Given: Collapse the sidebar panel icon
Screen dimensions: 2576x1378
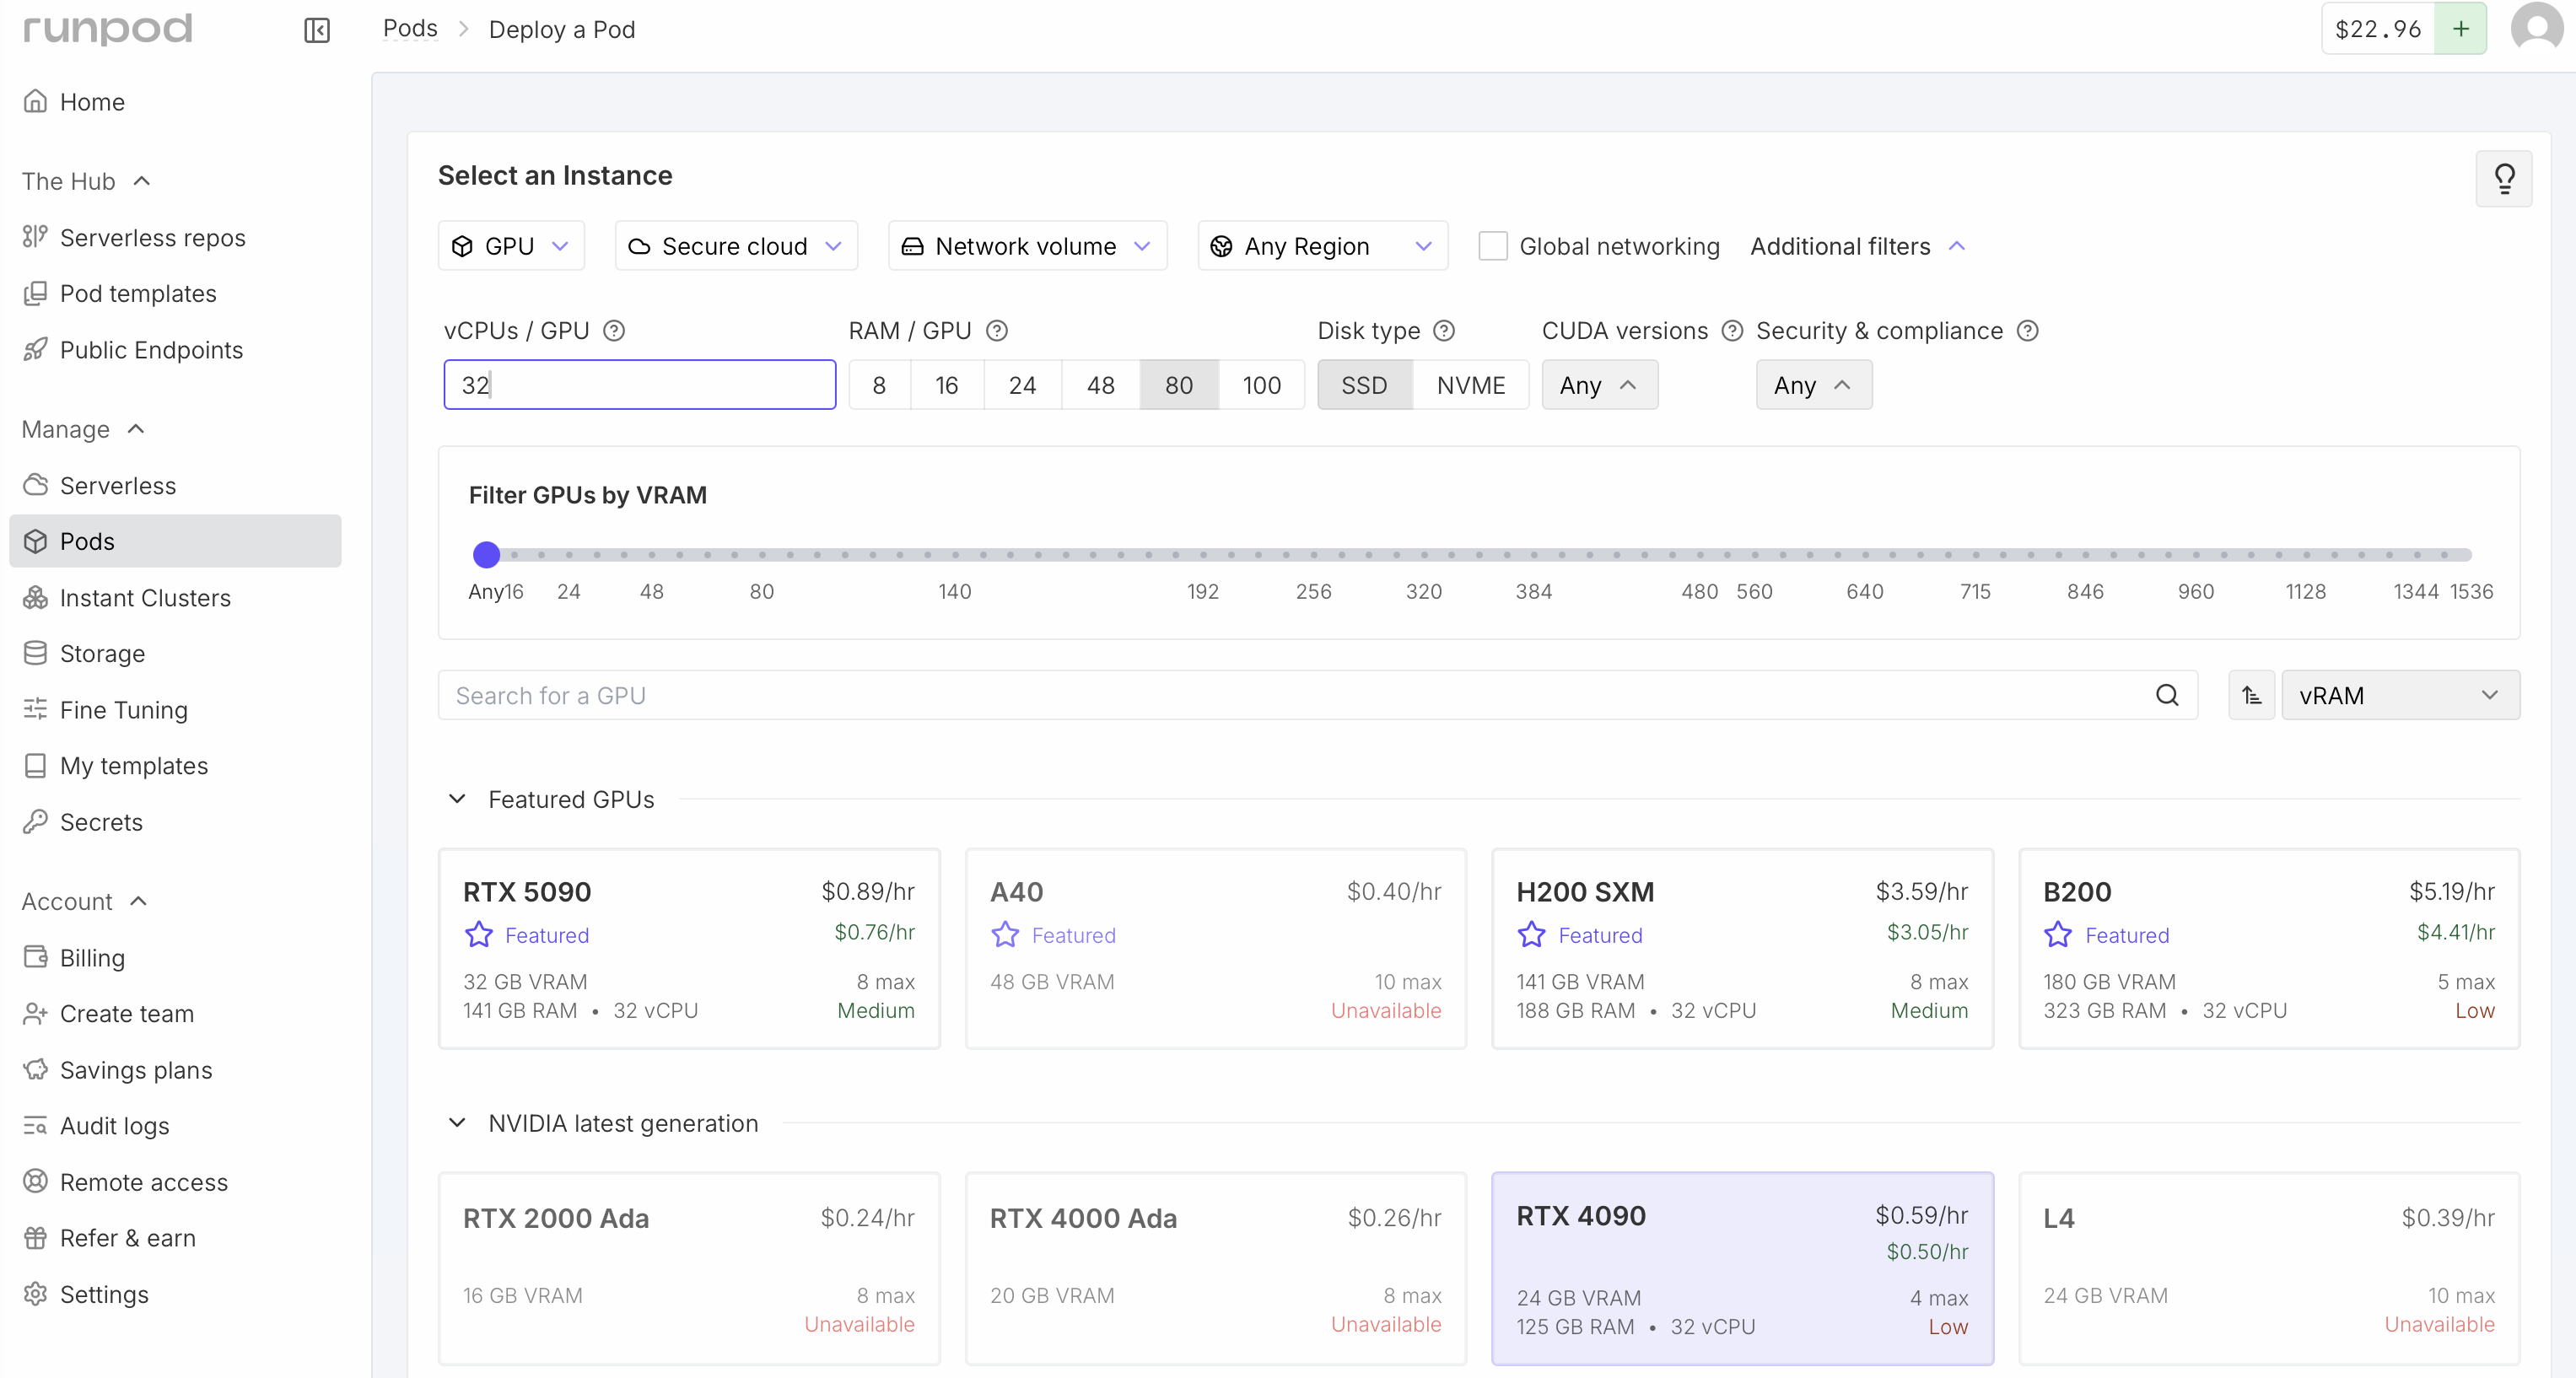Looking at the screenshot, I should tap(316, 30).
